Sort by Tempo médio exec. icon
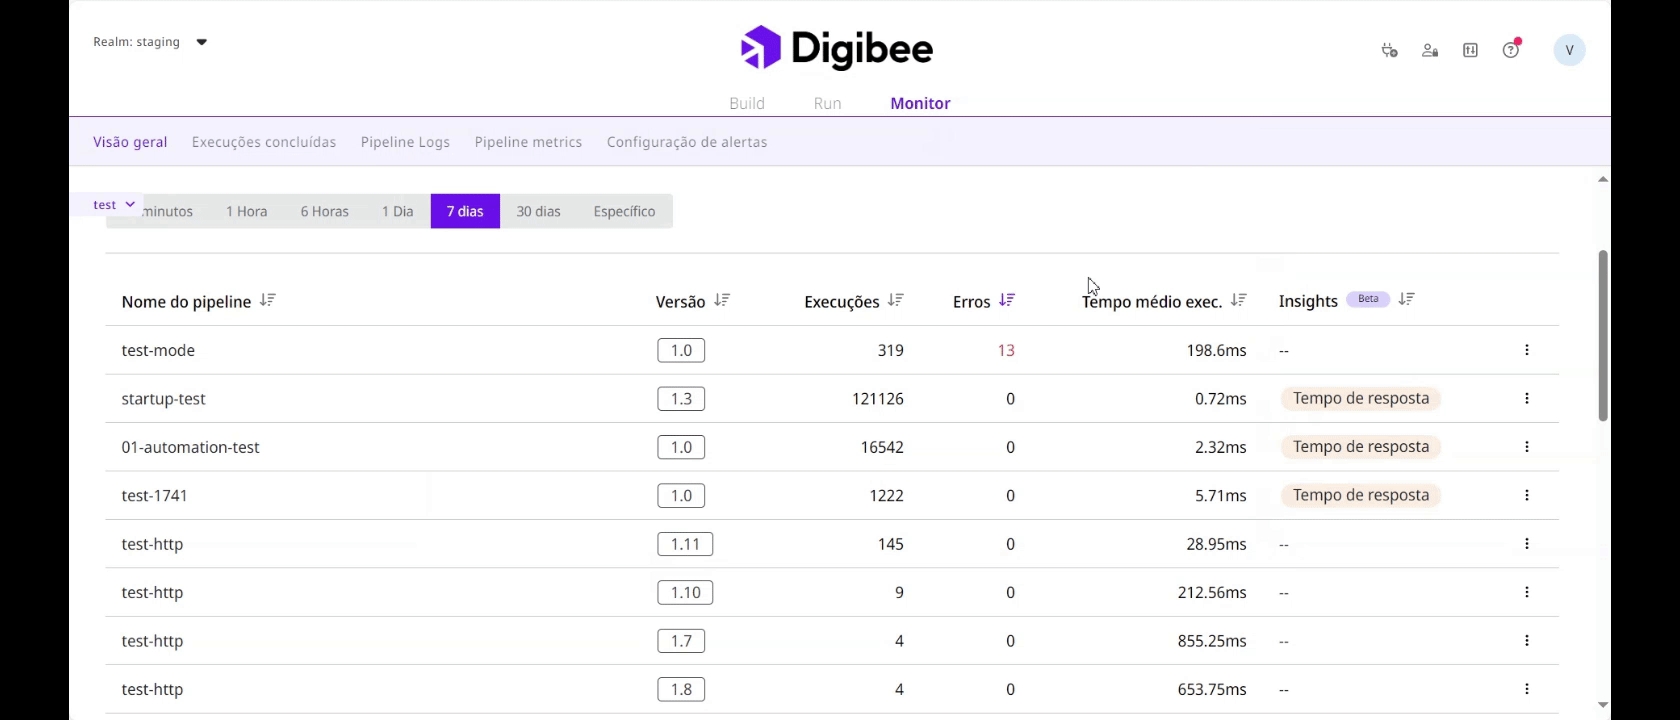The height and width of the screenshot is (720, 1680). 1239,300
